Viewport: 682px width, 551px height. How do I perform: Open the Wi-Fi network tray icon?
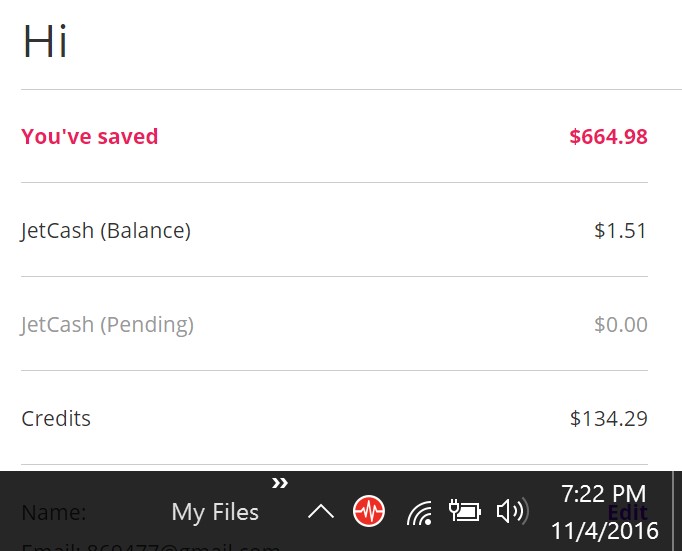(420, 514)
